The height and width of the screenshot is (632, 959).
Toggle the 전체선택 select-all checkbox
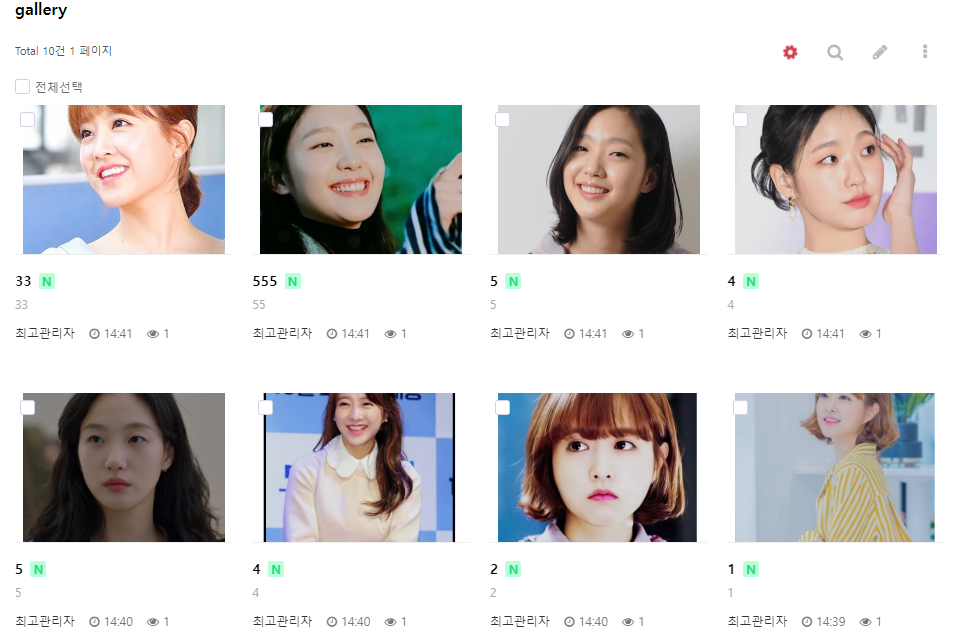click(x=23, y=86)
